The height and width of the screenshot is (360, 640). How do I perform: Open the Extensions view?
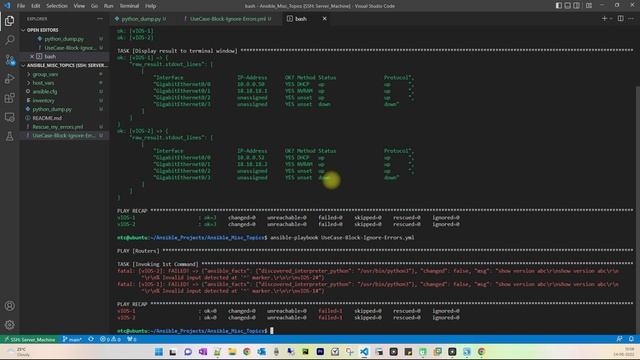pos(9,98)
